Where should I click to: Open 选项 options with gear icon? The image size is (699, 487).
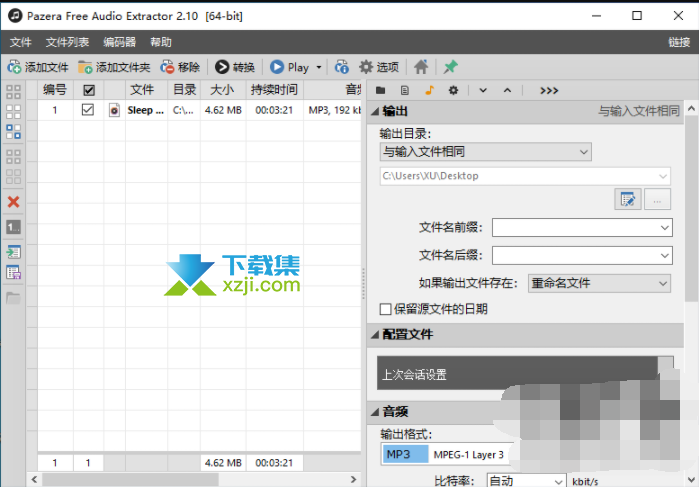click(x=379, y=67)
